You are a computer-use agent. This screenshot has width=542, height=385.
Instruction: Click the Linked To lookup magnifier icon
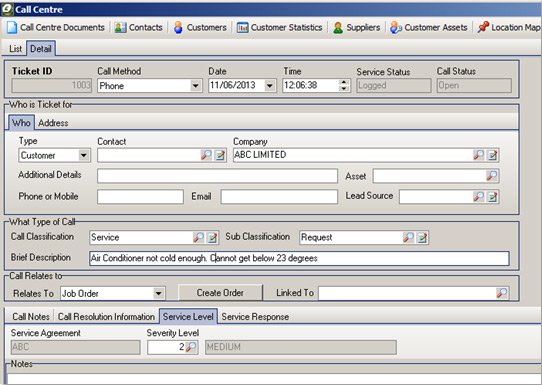click(x=502, y=293)
